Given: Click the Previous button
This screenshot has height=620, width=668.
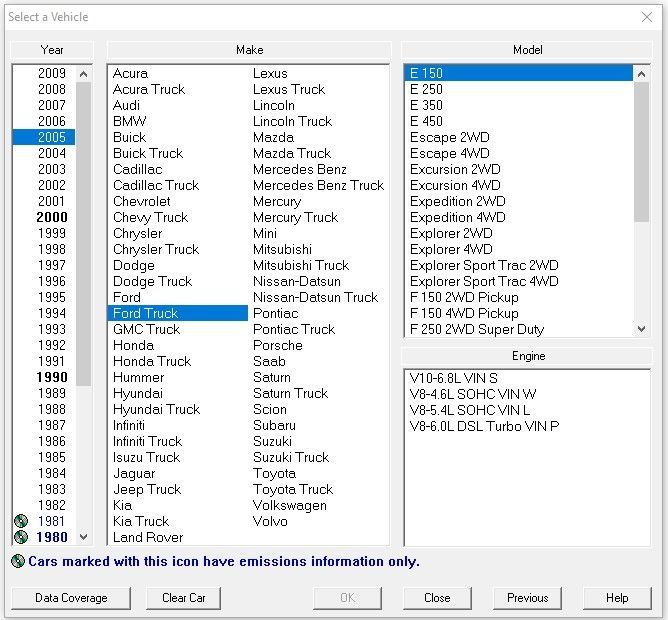Looking at the screenshot, I should click(527, 598).
